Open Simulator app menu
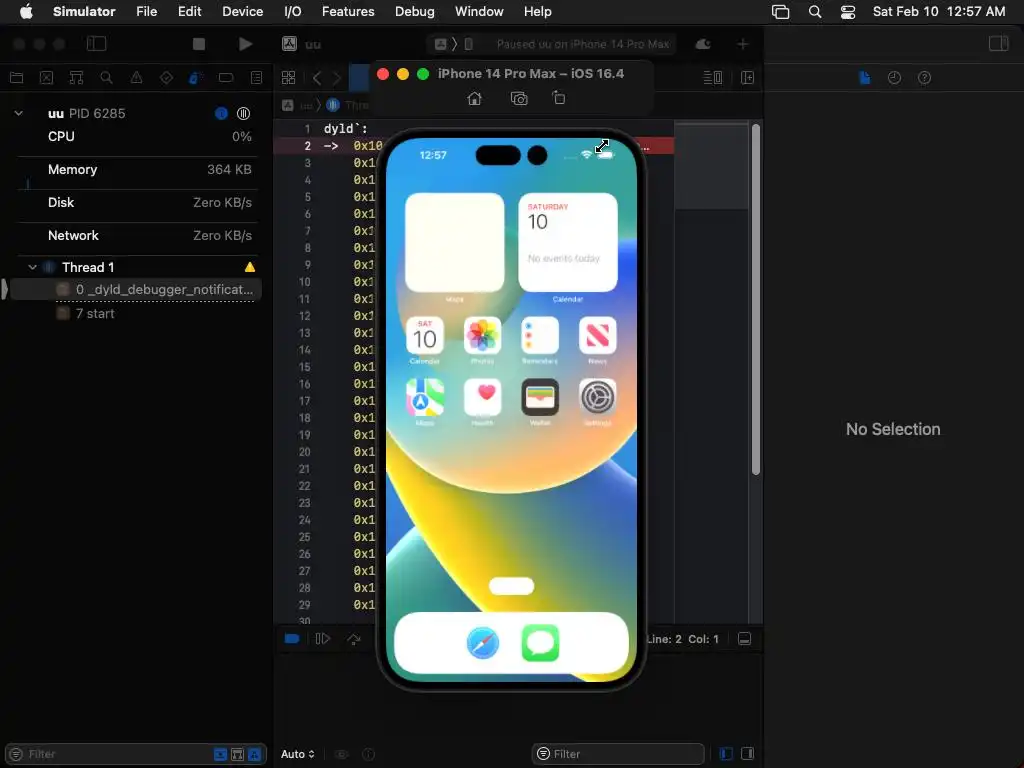 pyautogui.click(x=84, y=11)
